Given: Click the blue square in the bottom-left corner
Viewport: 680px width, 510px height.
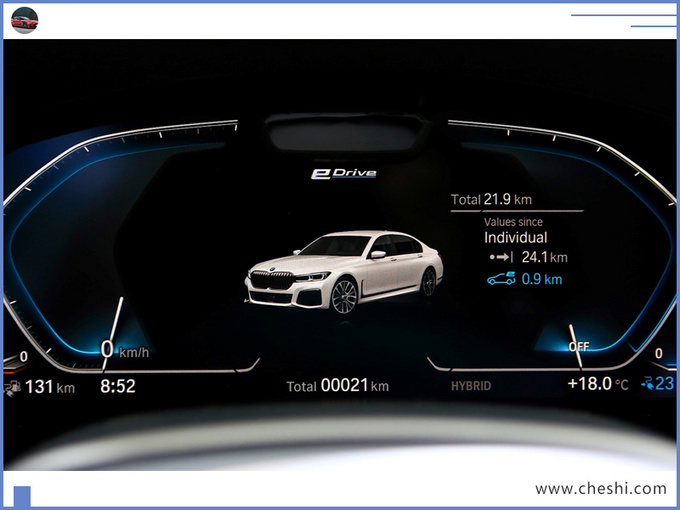Looking at the screenshot, I should 22,495.
